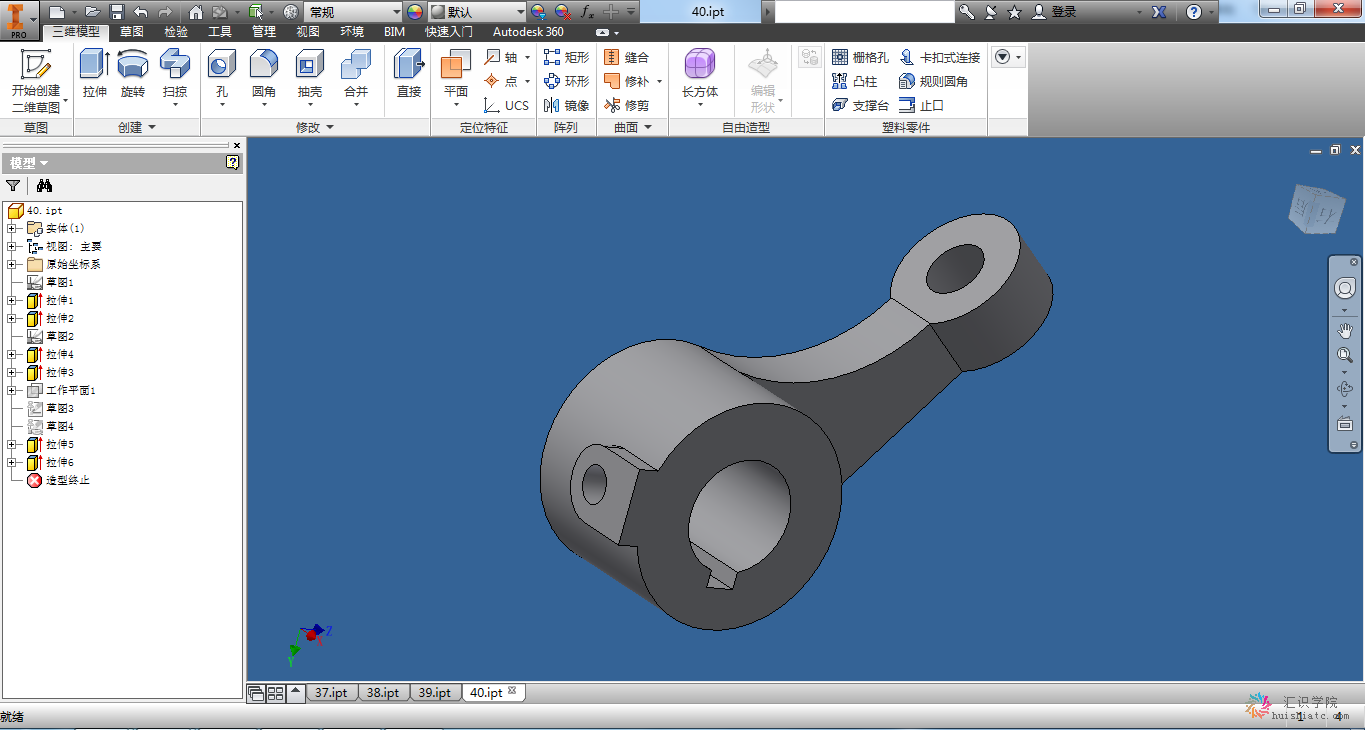Switch to the 视图 ribbon tab
Viewport: 1365px width, 730px height.
coord(308,32)
